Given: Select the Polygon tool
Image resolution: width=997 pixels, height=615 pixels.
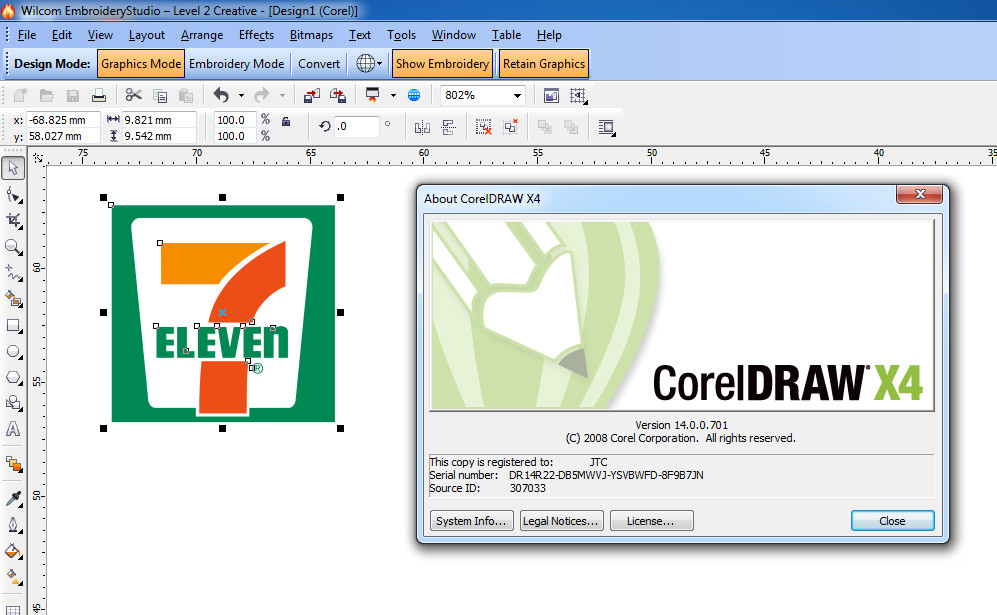Looking at the screenshot, I should [x=13, y=378].
